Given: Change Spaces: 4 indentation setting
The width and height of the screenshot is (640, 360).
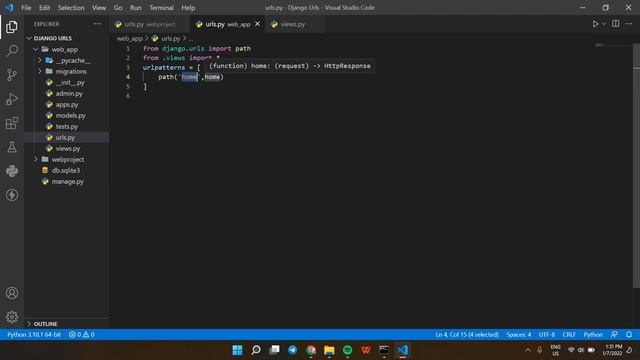Looking at the screenshot, I should (x=519, y=334).
